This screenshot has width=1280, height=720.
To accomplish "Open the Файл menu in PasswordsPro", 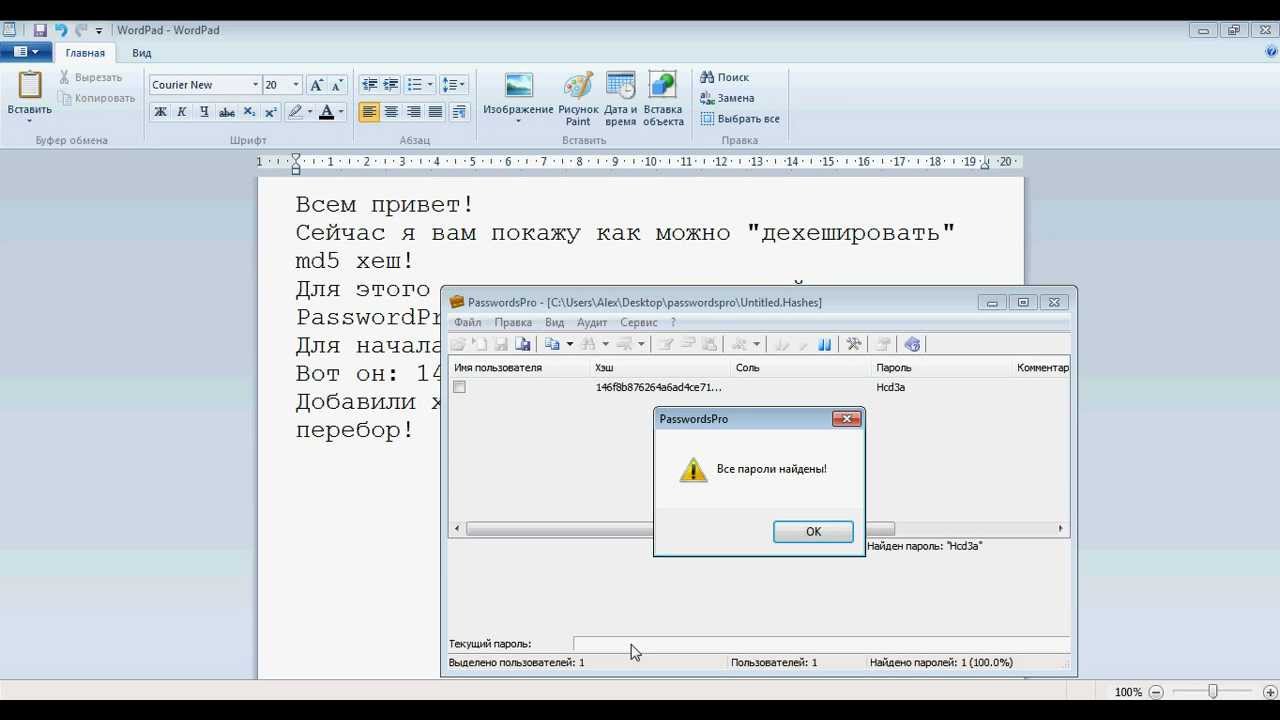I will (x=467, y=322).
